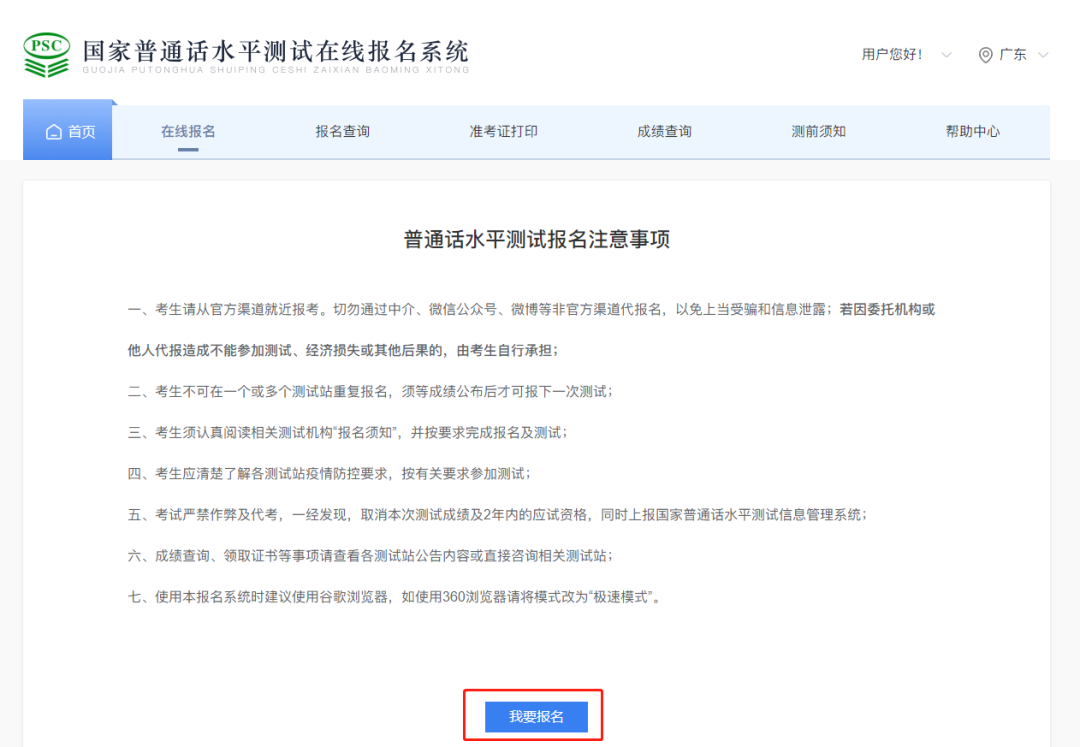Click the pinyin subtitle under the site title

tap(276, 70)
